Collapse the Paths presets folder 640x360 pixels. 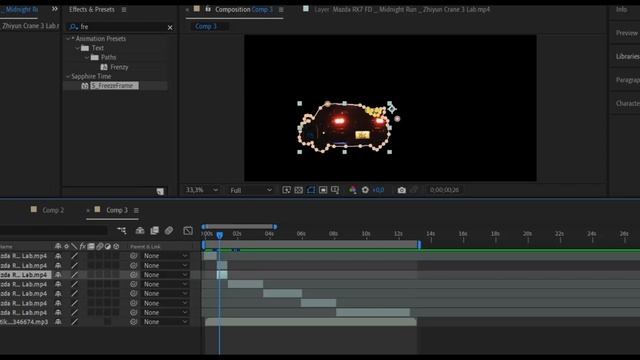point(87,58)
